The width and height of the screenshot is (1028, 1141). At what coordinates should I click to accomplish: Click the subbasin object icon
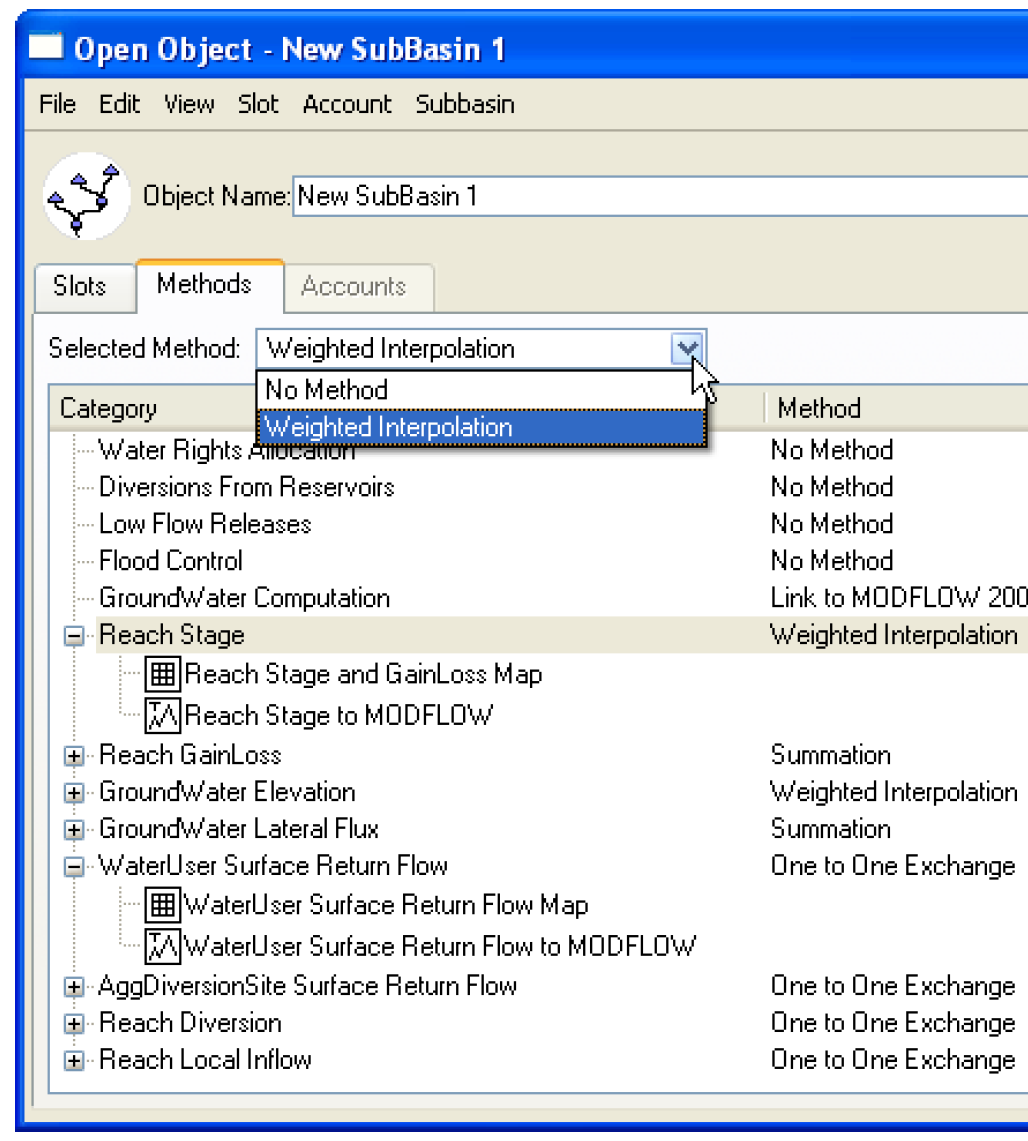[x=87, y=196]
